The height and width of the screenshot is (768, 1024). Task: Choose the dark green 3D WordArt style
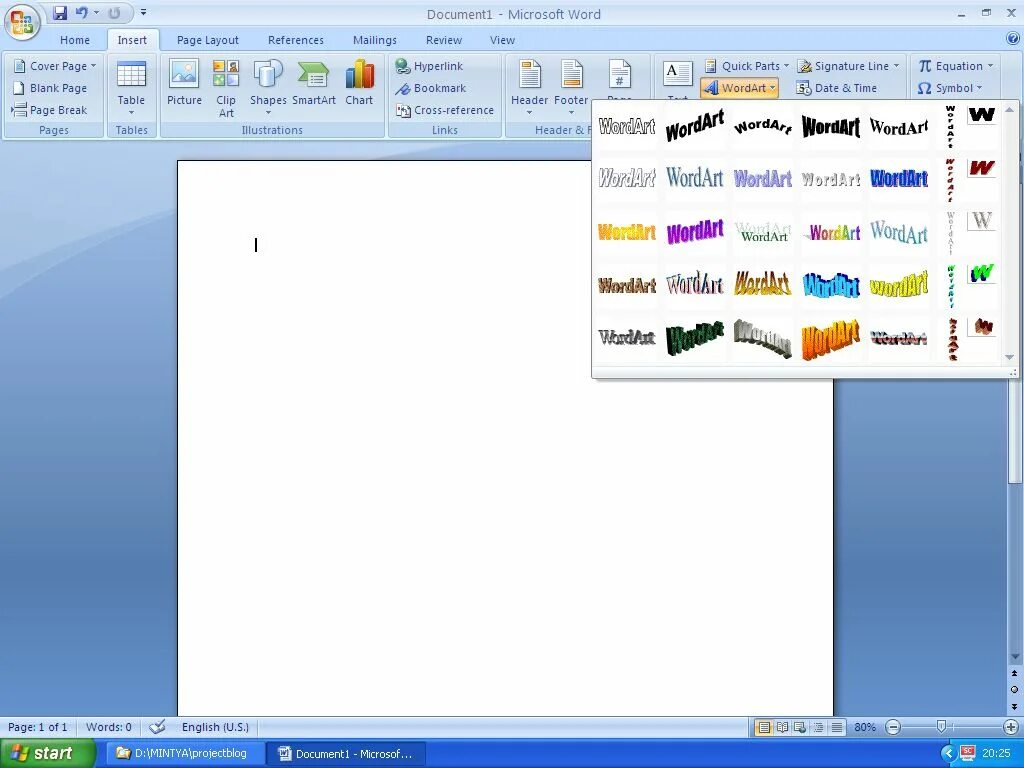[695, 338]
